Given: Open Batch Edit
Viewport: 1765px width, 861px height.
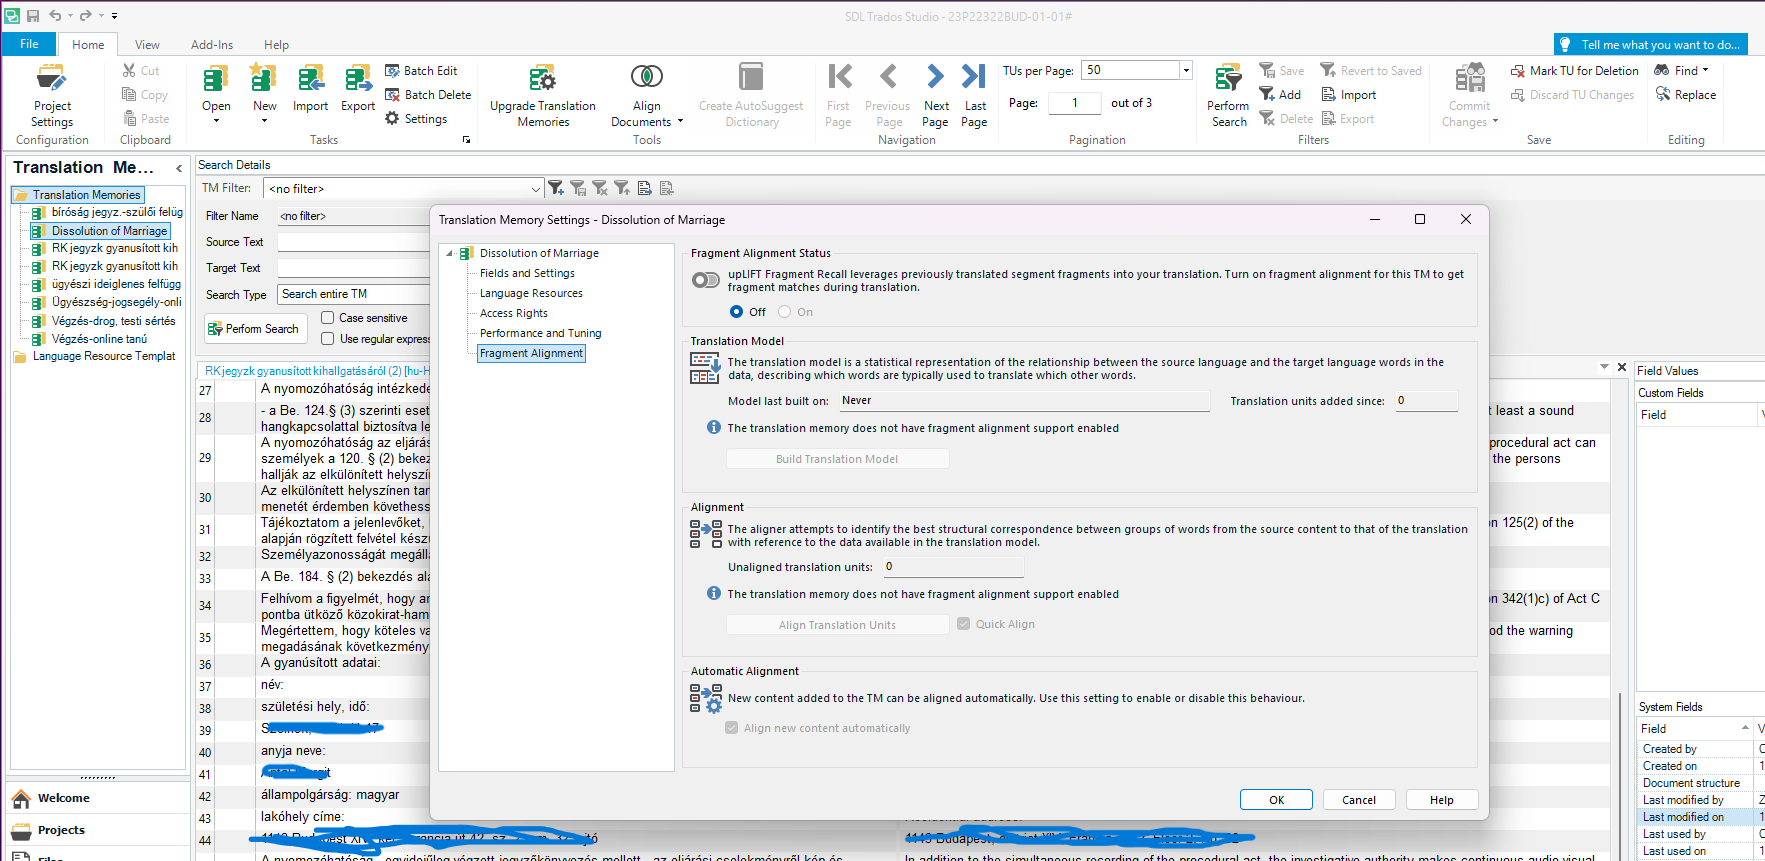Looking at the screenshot, I should coord(422,71).
